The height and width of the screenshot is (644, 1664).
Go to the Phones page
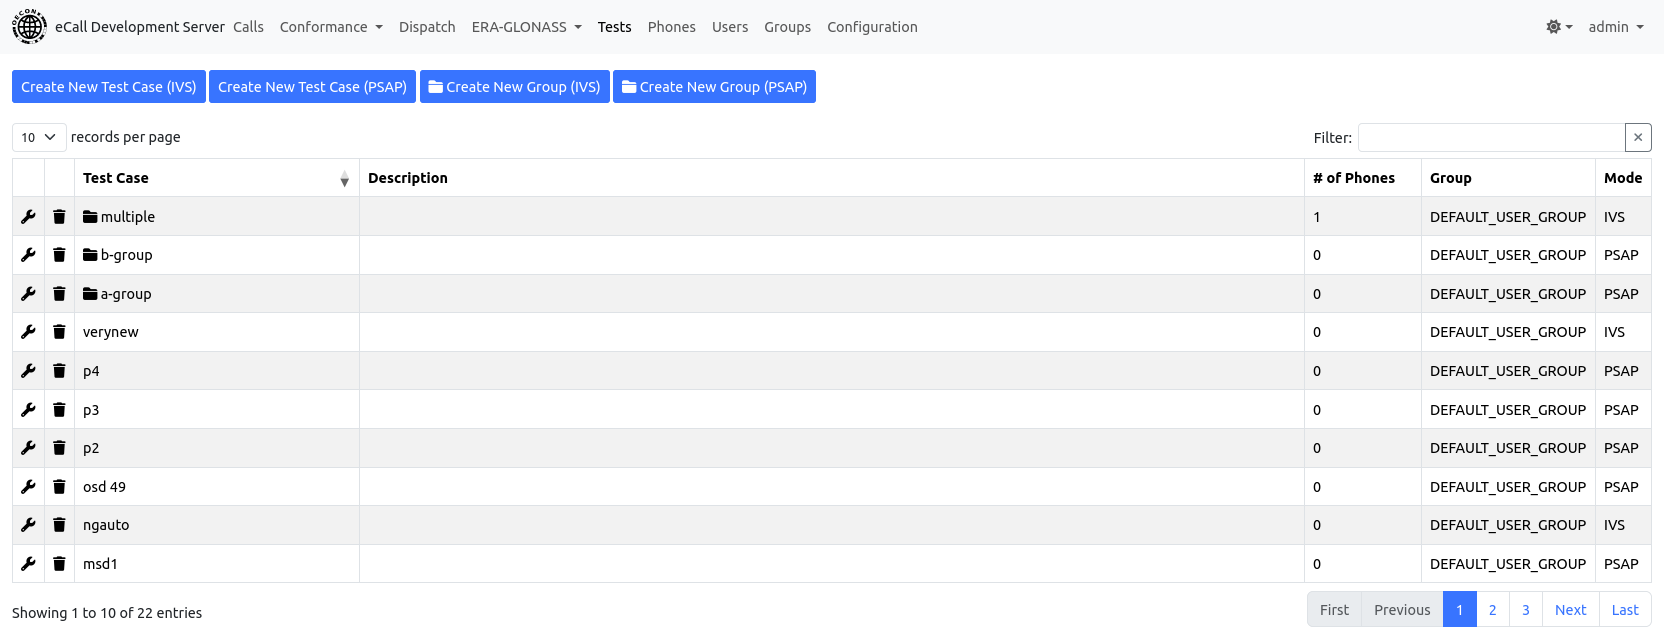coord(671,27)
